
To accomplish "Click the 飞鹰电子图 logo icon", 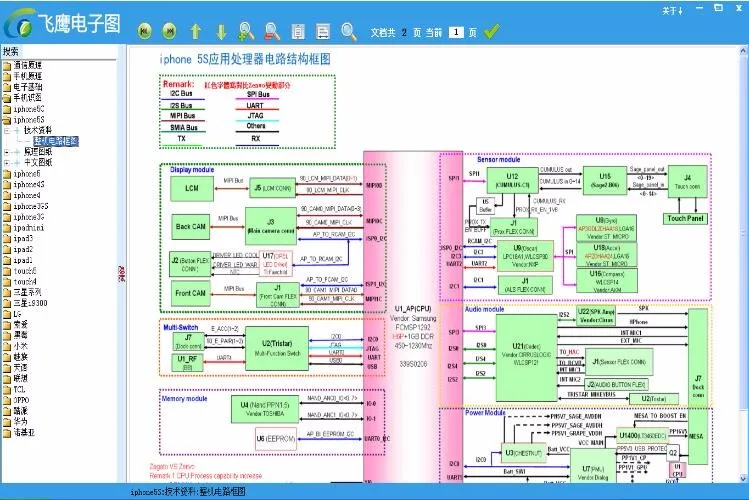I will coord(19,24).
